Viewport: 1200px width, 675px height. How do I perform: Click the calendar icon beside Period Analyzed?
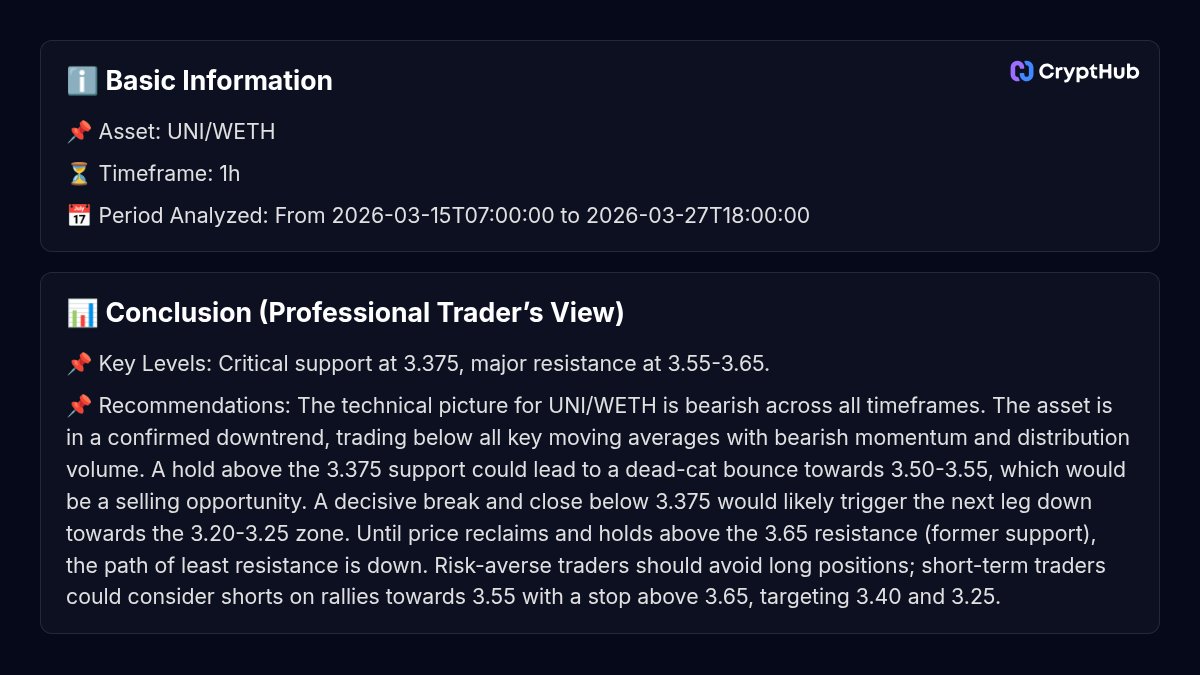click(79, 216)
